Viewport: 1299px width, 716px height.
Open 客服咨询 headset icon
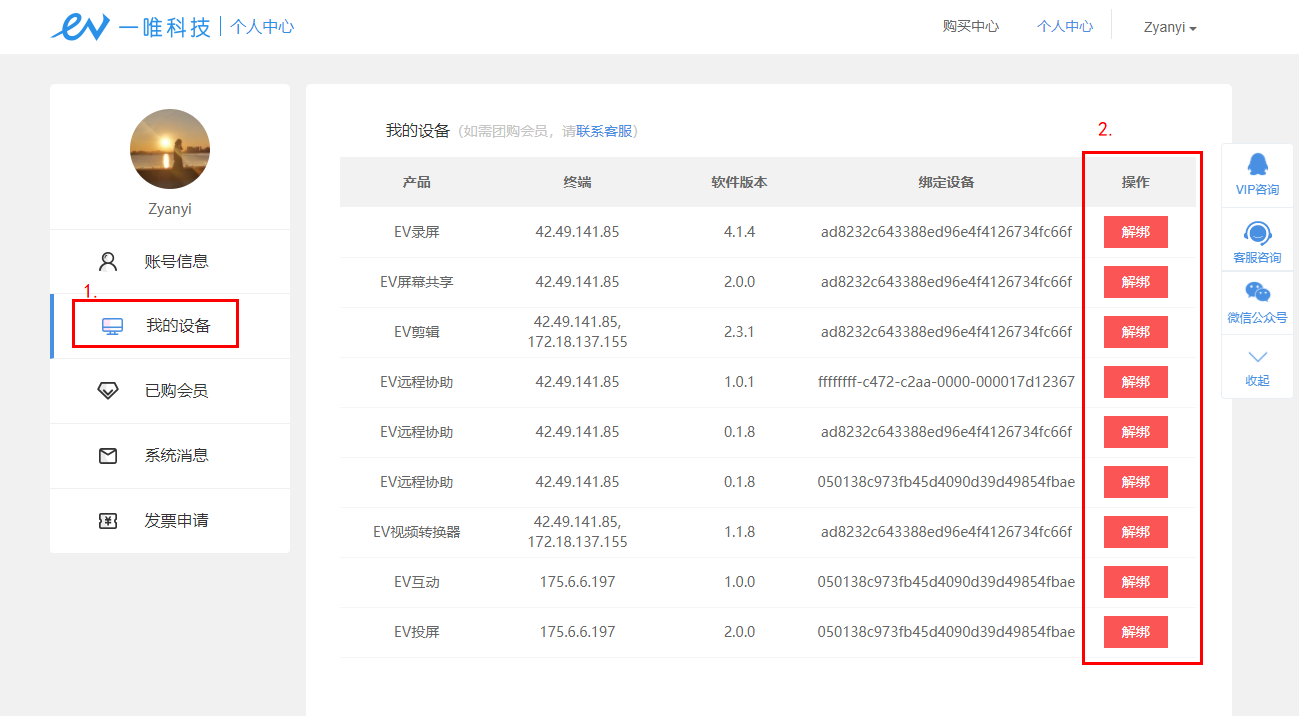1257,234
